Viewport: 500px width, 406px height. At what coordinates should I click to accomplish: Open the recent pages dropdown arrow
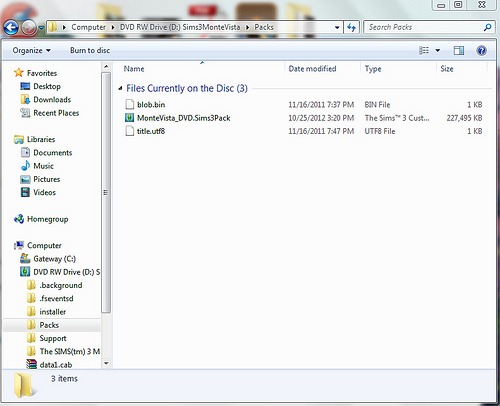[x=41, y=28]
